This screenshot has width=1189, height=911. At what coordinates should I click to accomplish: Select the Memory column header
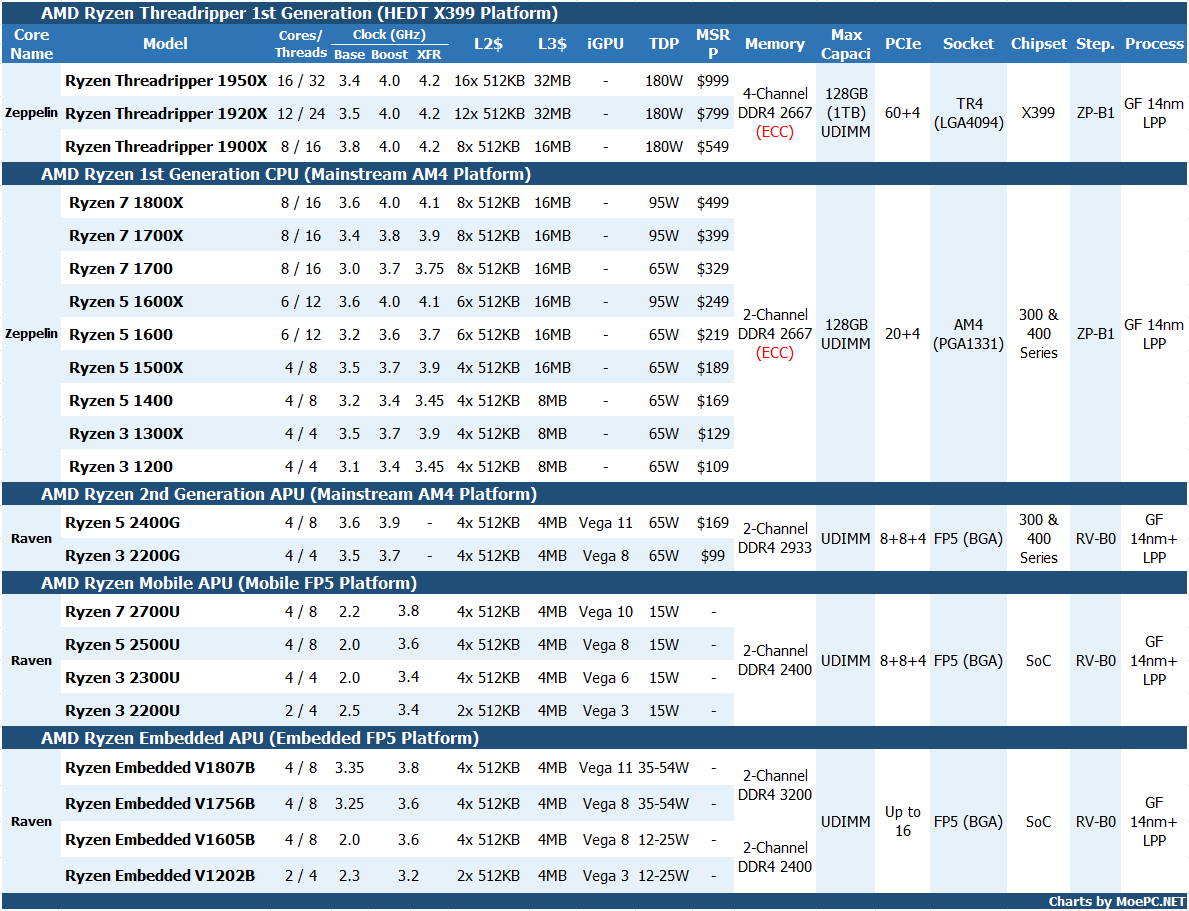click(774, 43)
